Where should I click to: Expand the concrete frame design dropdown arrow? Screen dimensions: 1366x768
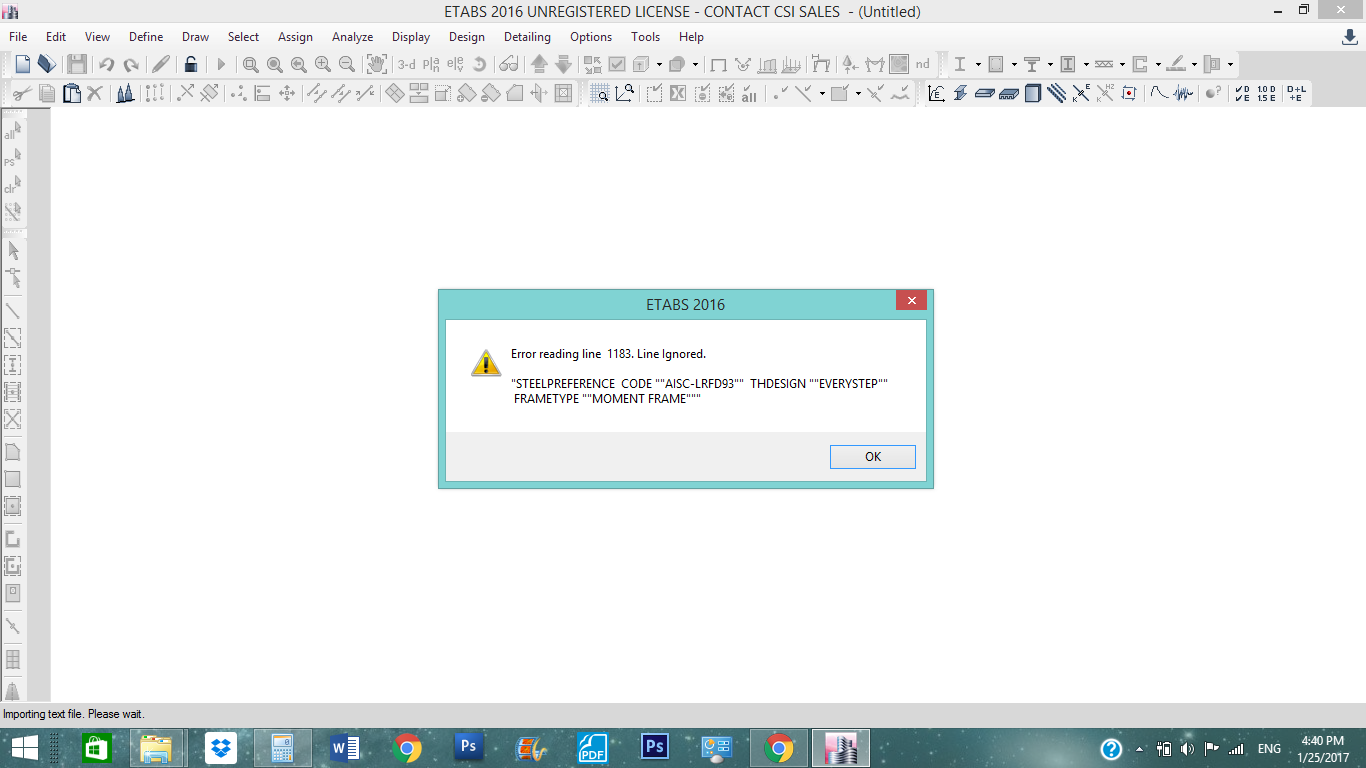pos(1014,64)
